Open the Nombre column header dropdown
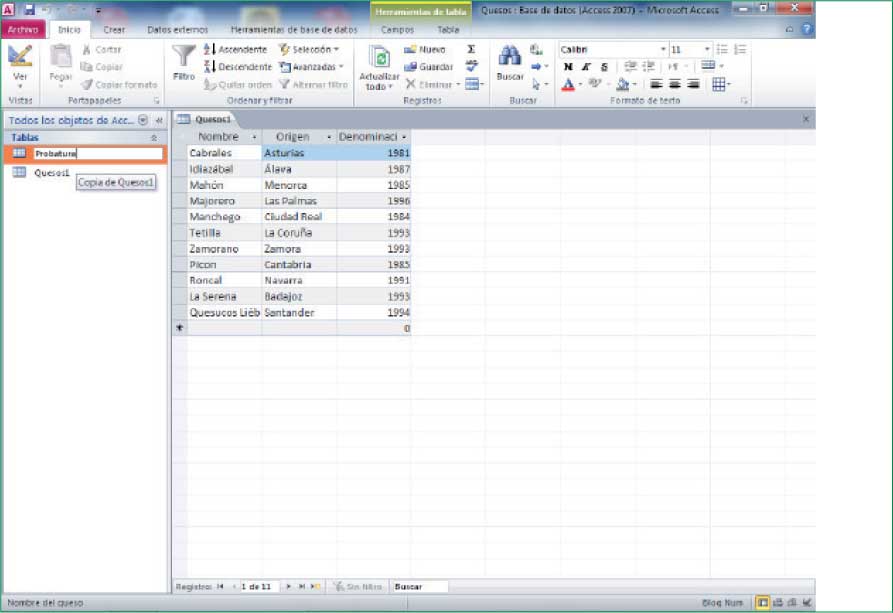 254,137
